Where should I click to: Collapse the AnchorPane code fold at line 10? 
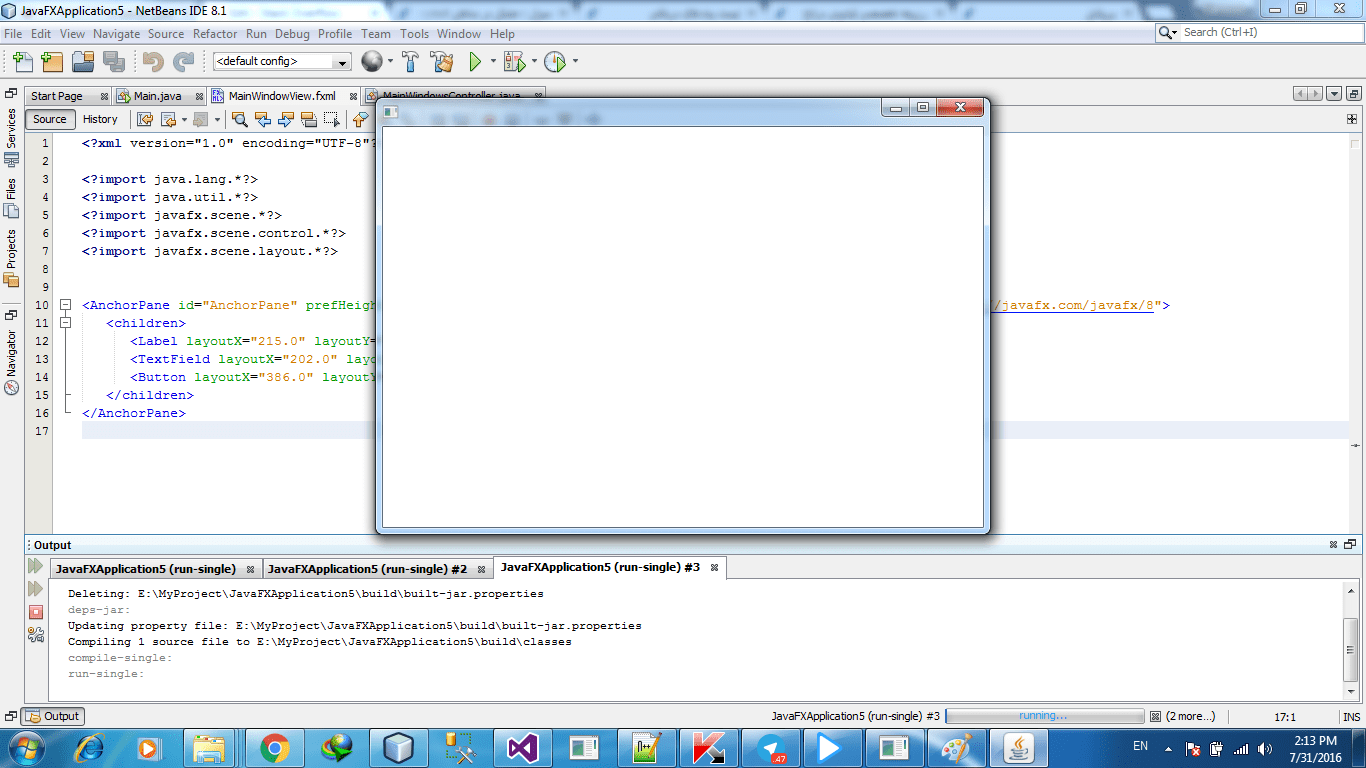65,305
